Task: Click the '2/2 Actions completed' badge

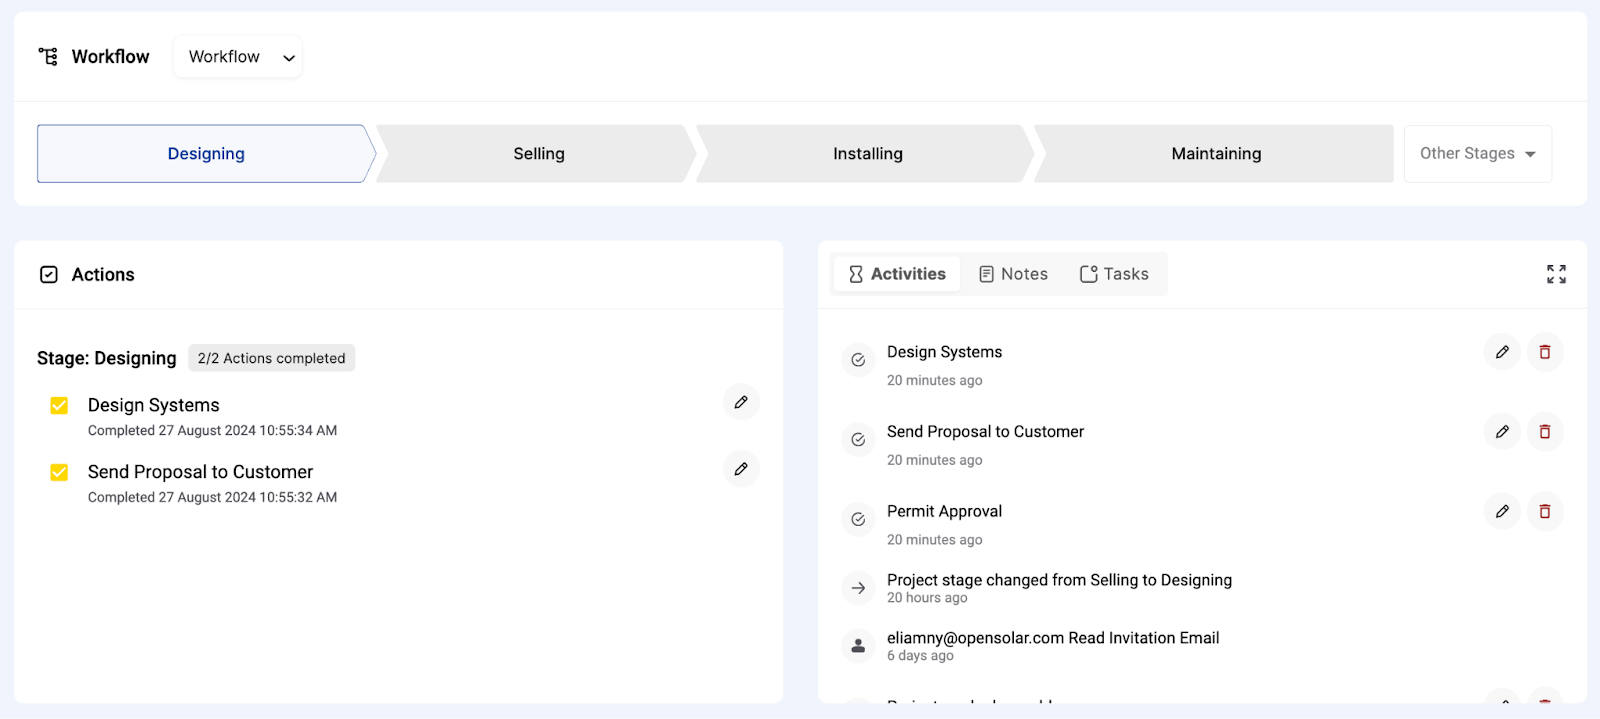Action: tap(271, 358)
